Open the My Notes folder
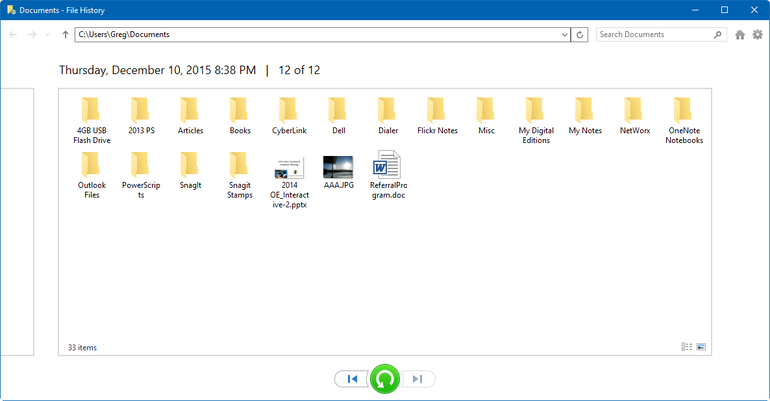Screen dimensions: 770x401 point(585,116)
